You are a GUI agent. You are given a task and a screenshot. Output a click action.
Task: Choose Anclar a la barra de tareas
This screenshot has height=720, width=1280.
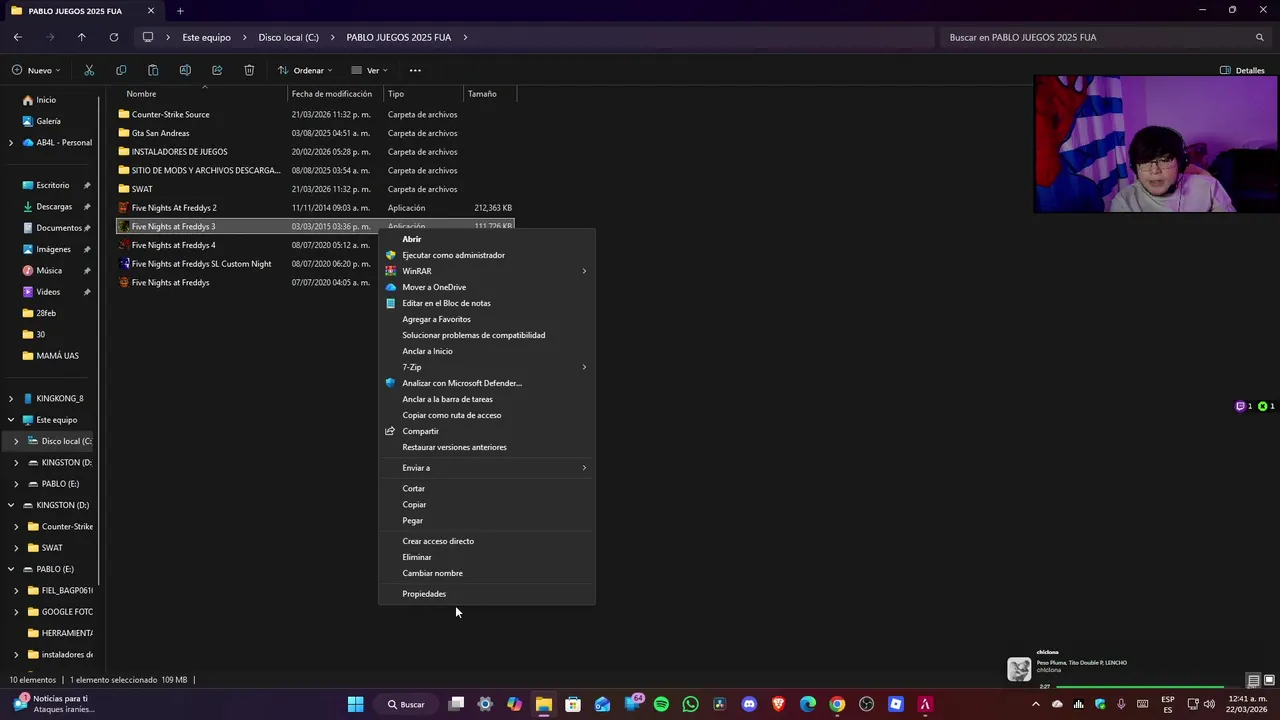487,399
